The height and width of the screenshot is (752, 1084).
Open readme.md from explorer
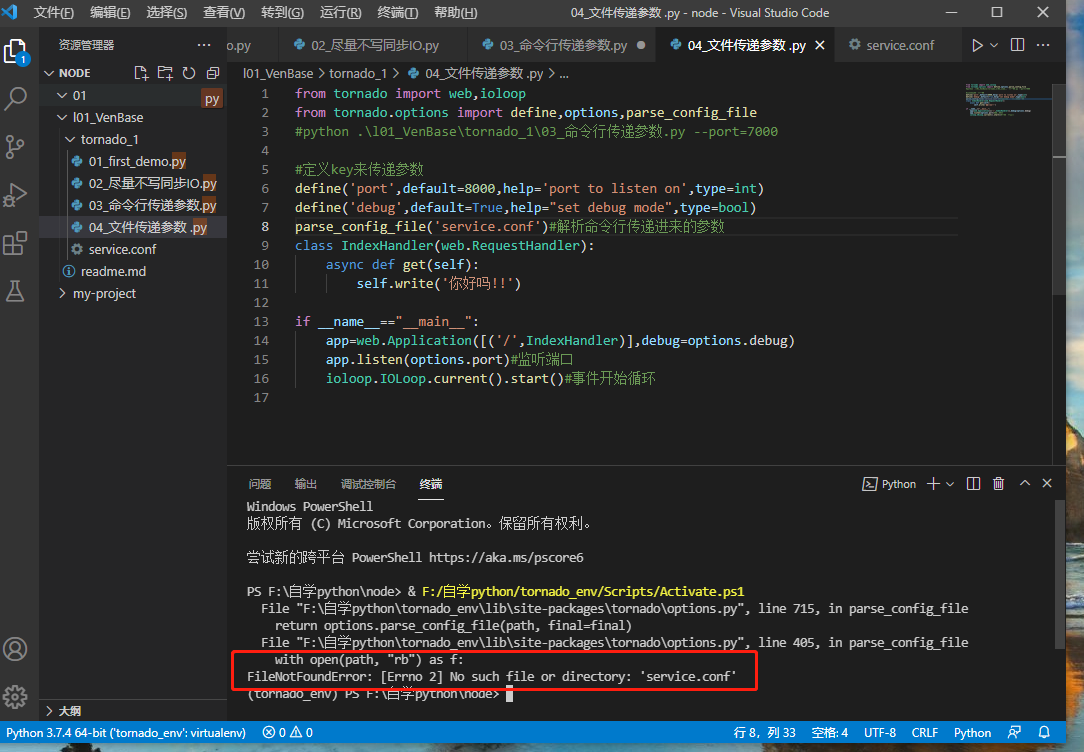pyautogui.click(x=133, y=272)
